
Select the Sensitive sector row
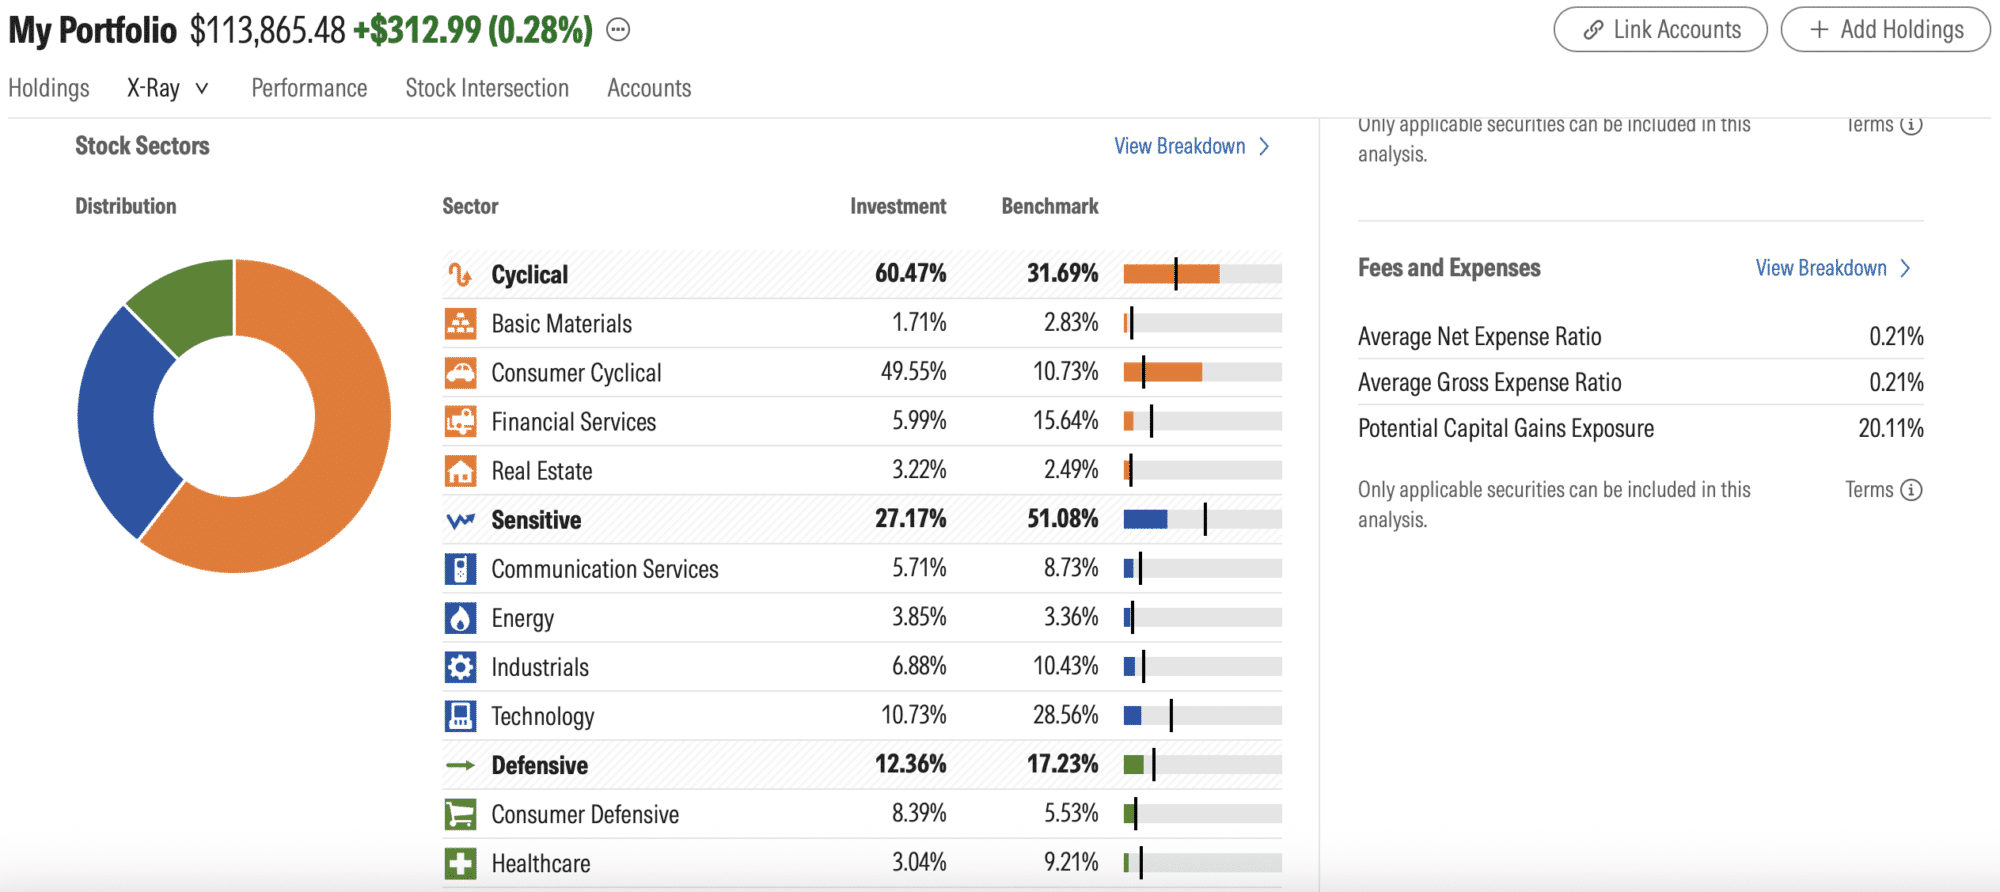point(862,519)
